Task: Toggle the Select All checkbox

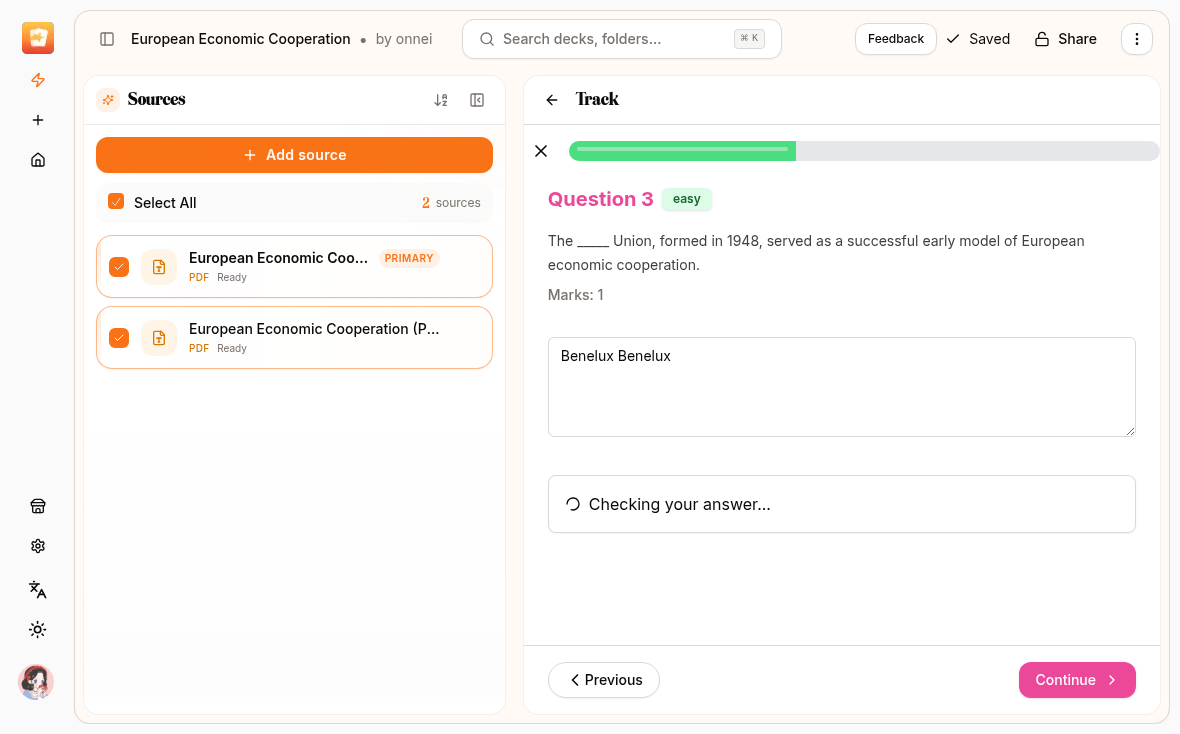Action: [x=116, y=202]
